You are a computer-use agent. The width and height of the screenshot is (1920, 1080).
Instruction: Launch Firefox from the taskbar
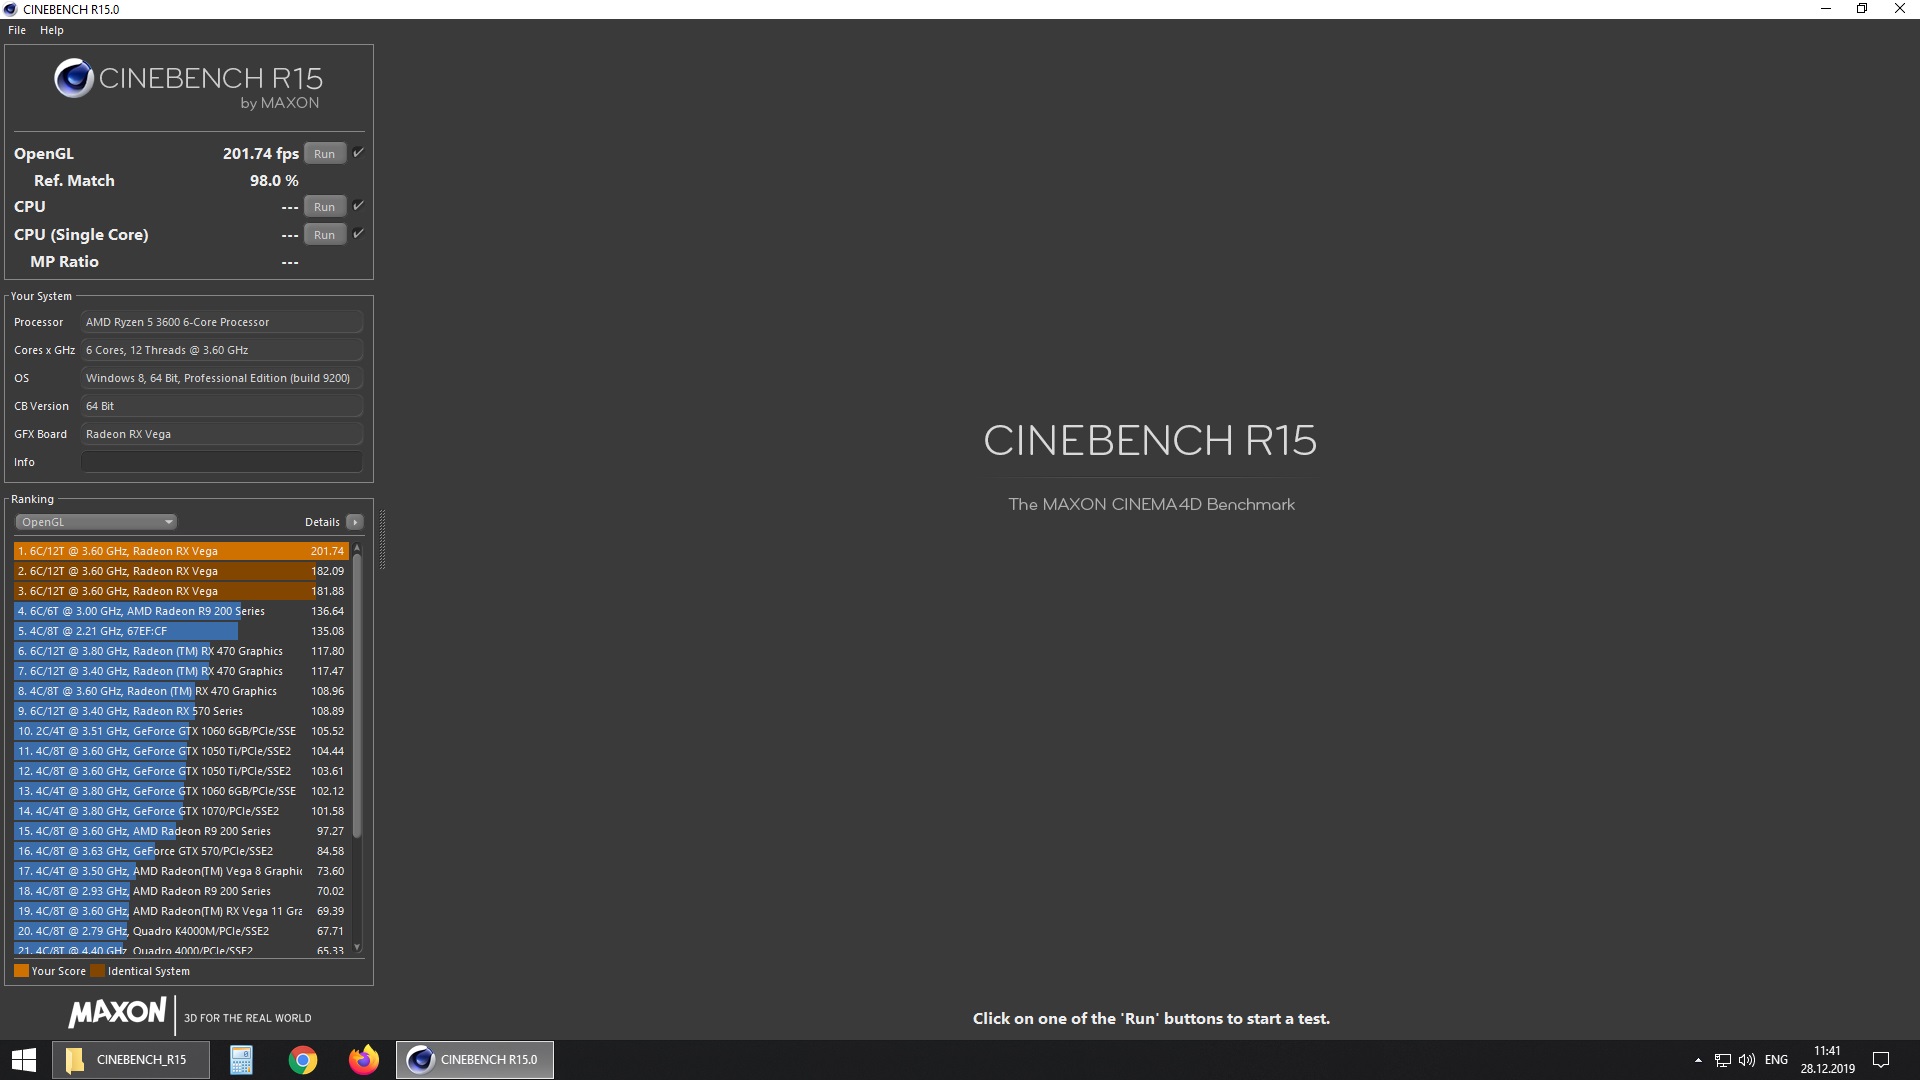(x=363, y=1060)
